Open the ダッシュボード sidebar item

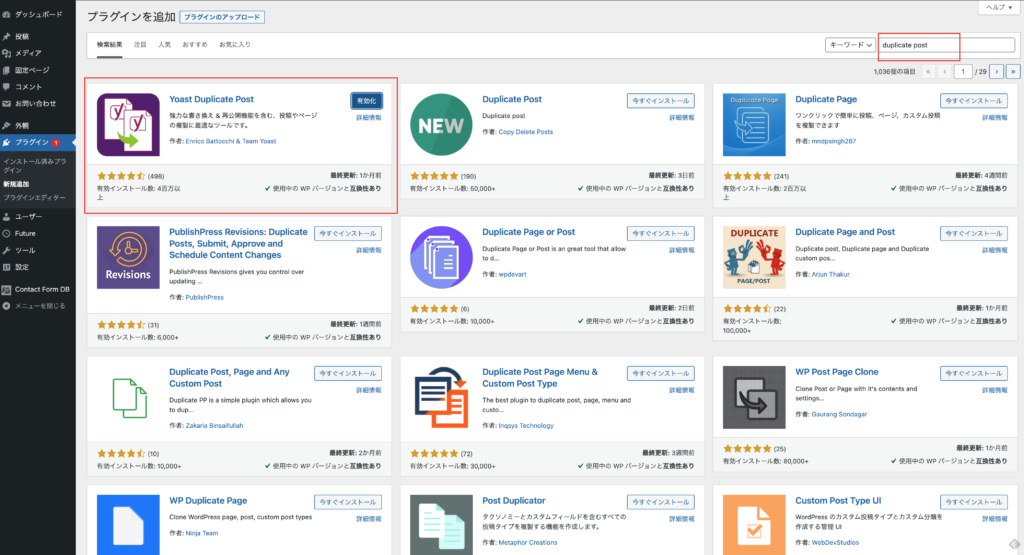click(38, 15)
